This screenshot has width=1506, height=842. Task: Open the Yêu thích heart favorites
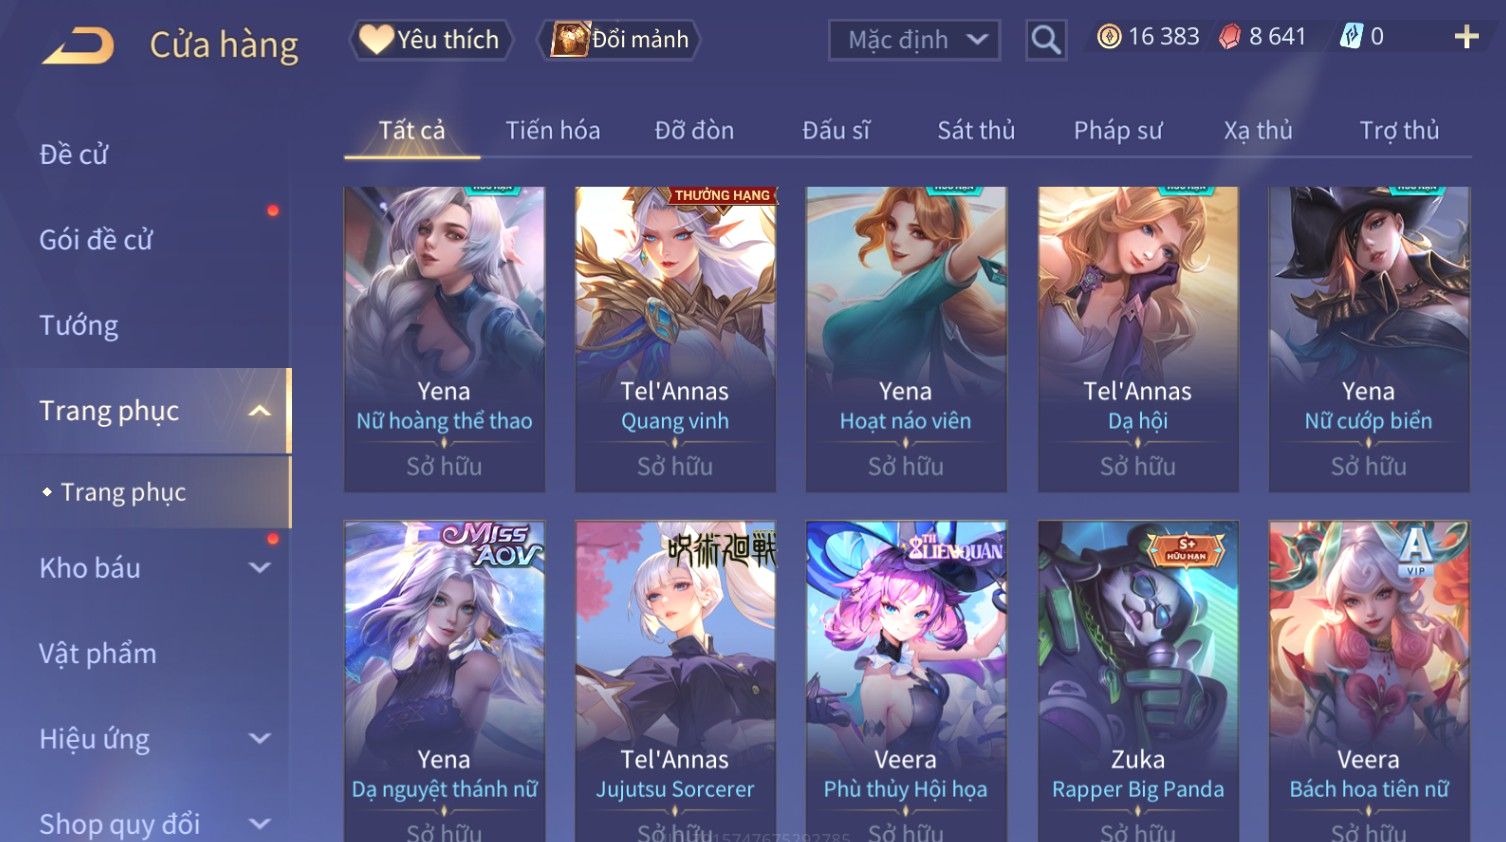[x=377, y=39]
